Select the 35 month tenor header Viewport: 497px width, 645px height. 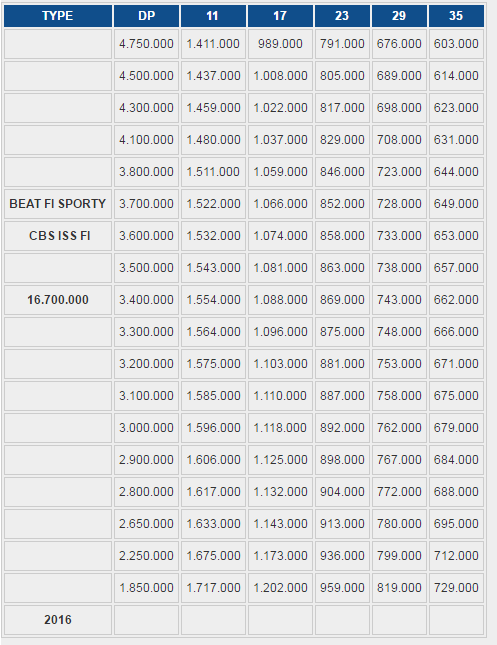click(x=456, y=16)
